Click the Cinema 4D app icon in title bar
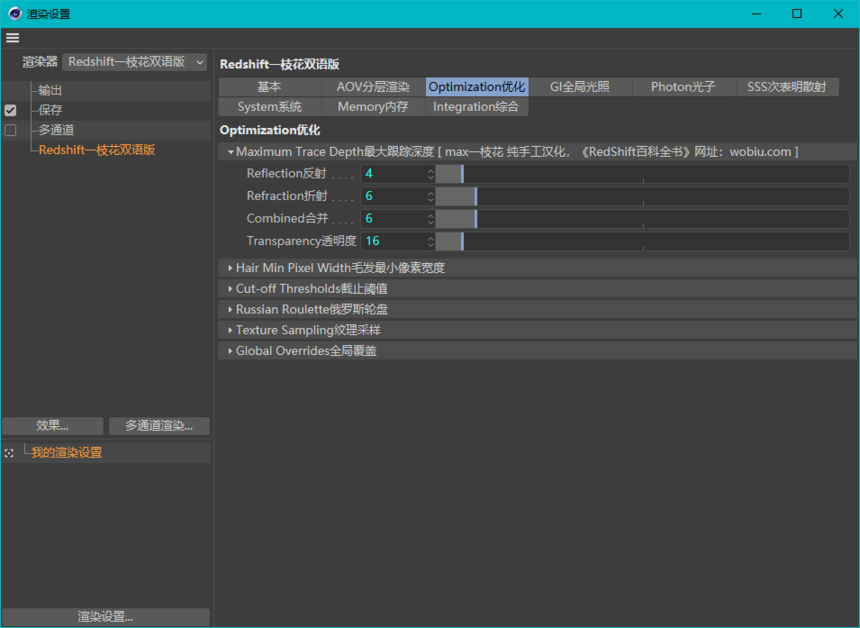This screenshot has width=860, height=628. click(x=15, y=14)
